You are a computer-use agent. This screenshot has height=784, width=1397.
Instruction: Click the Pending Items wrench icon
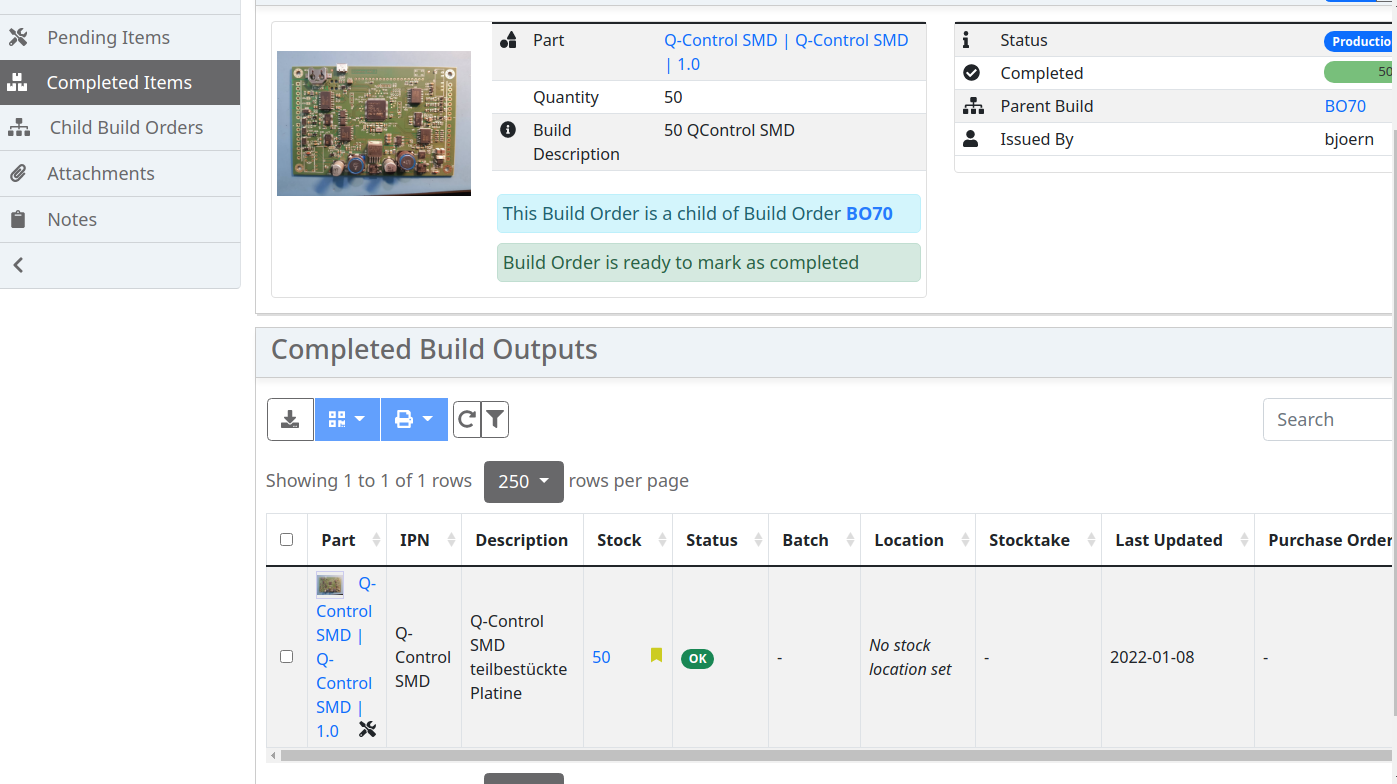(18, 38)
